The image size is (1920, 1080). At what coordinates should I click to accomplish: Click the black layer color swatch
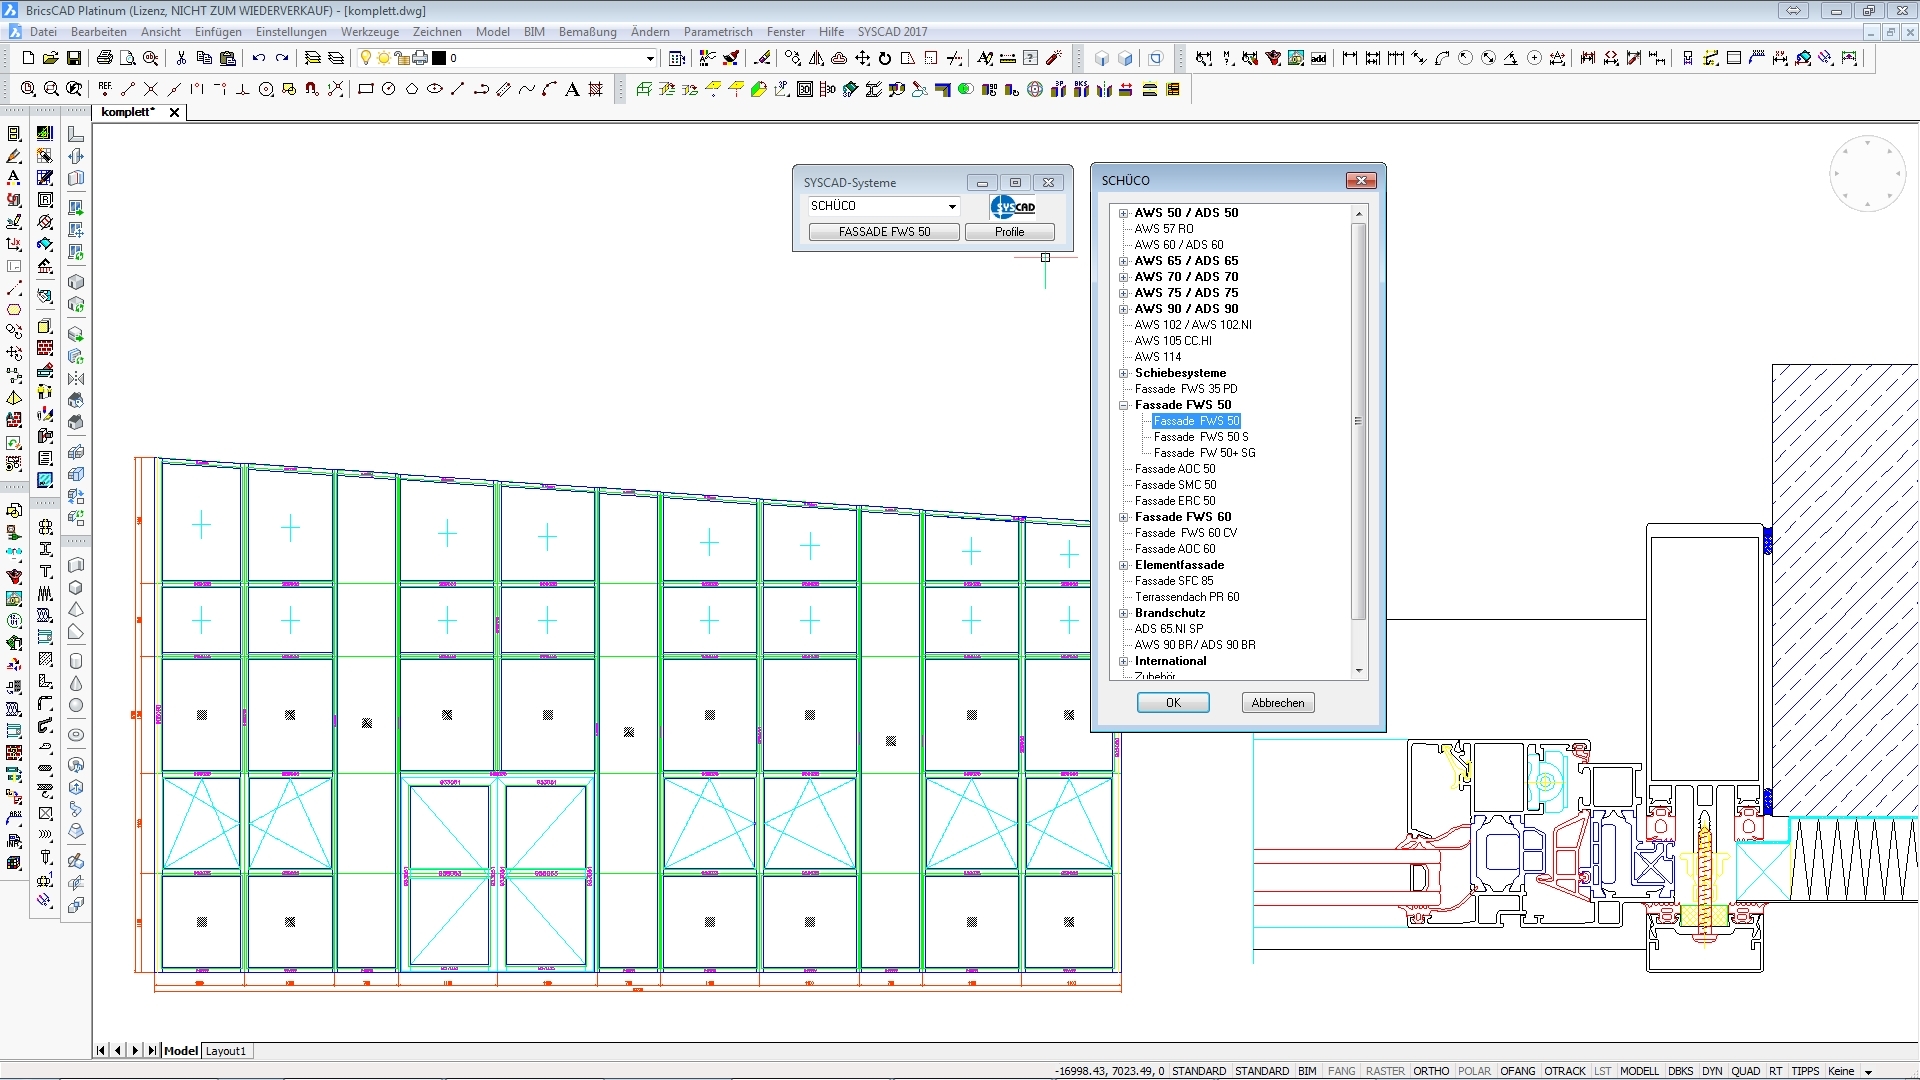pyautogui.click(x=438, y=58)
